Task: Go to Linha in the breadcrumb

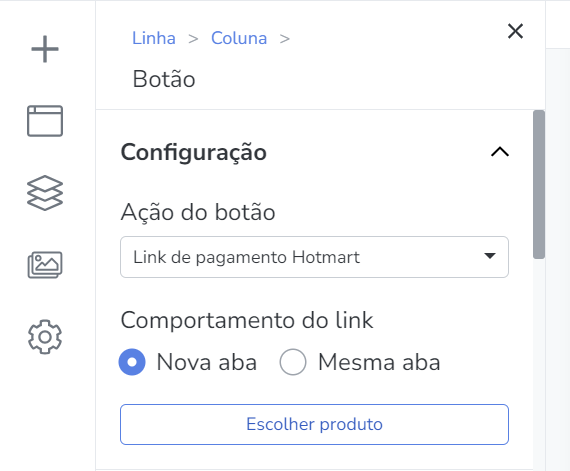Action: click(154, 38)
